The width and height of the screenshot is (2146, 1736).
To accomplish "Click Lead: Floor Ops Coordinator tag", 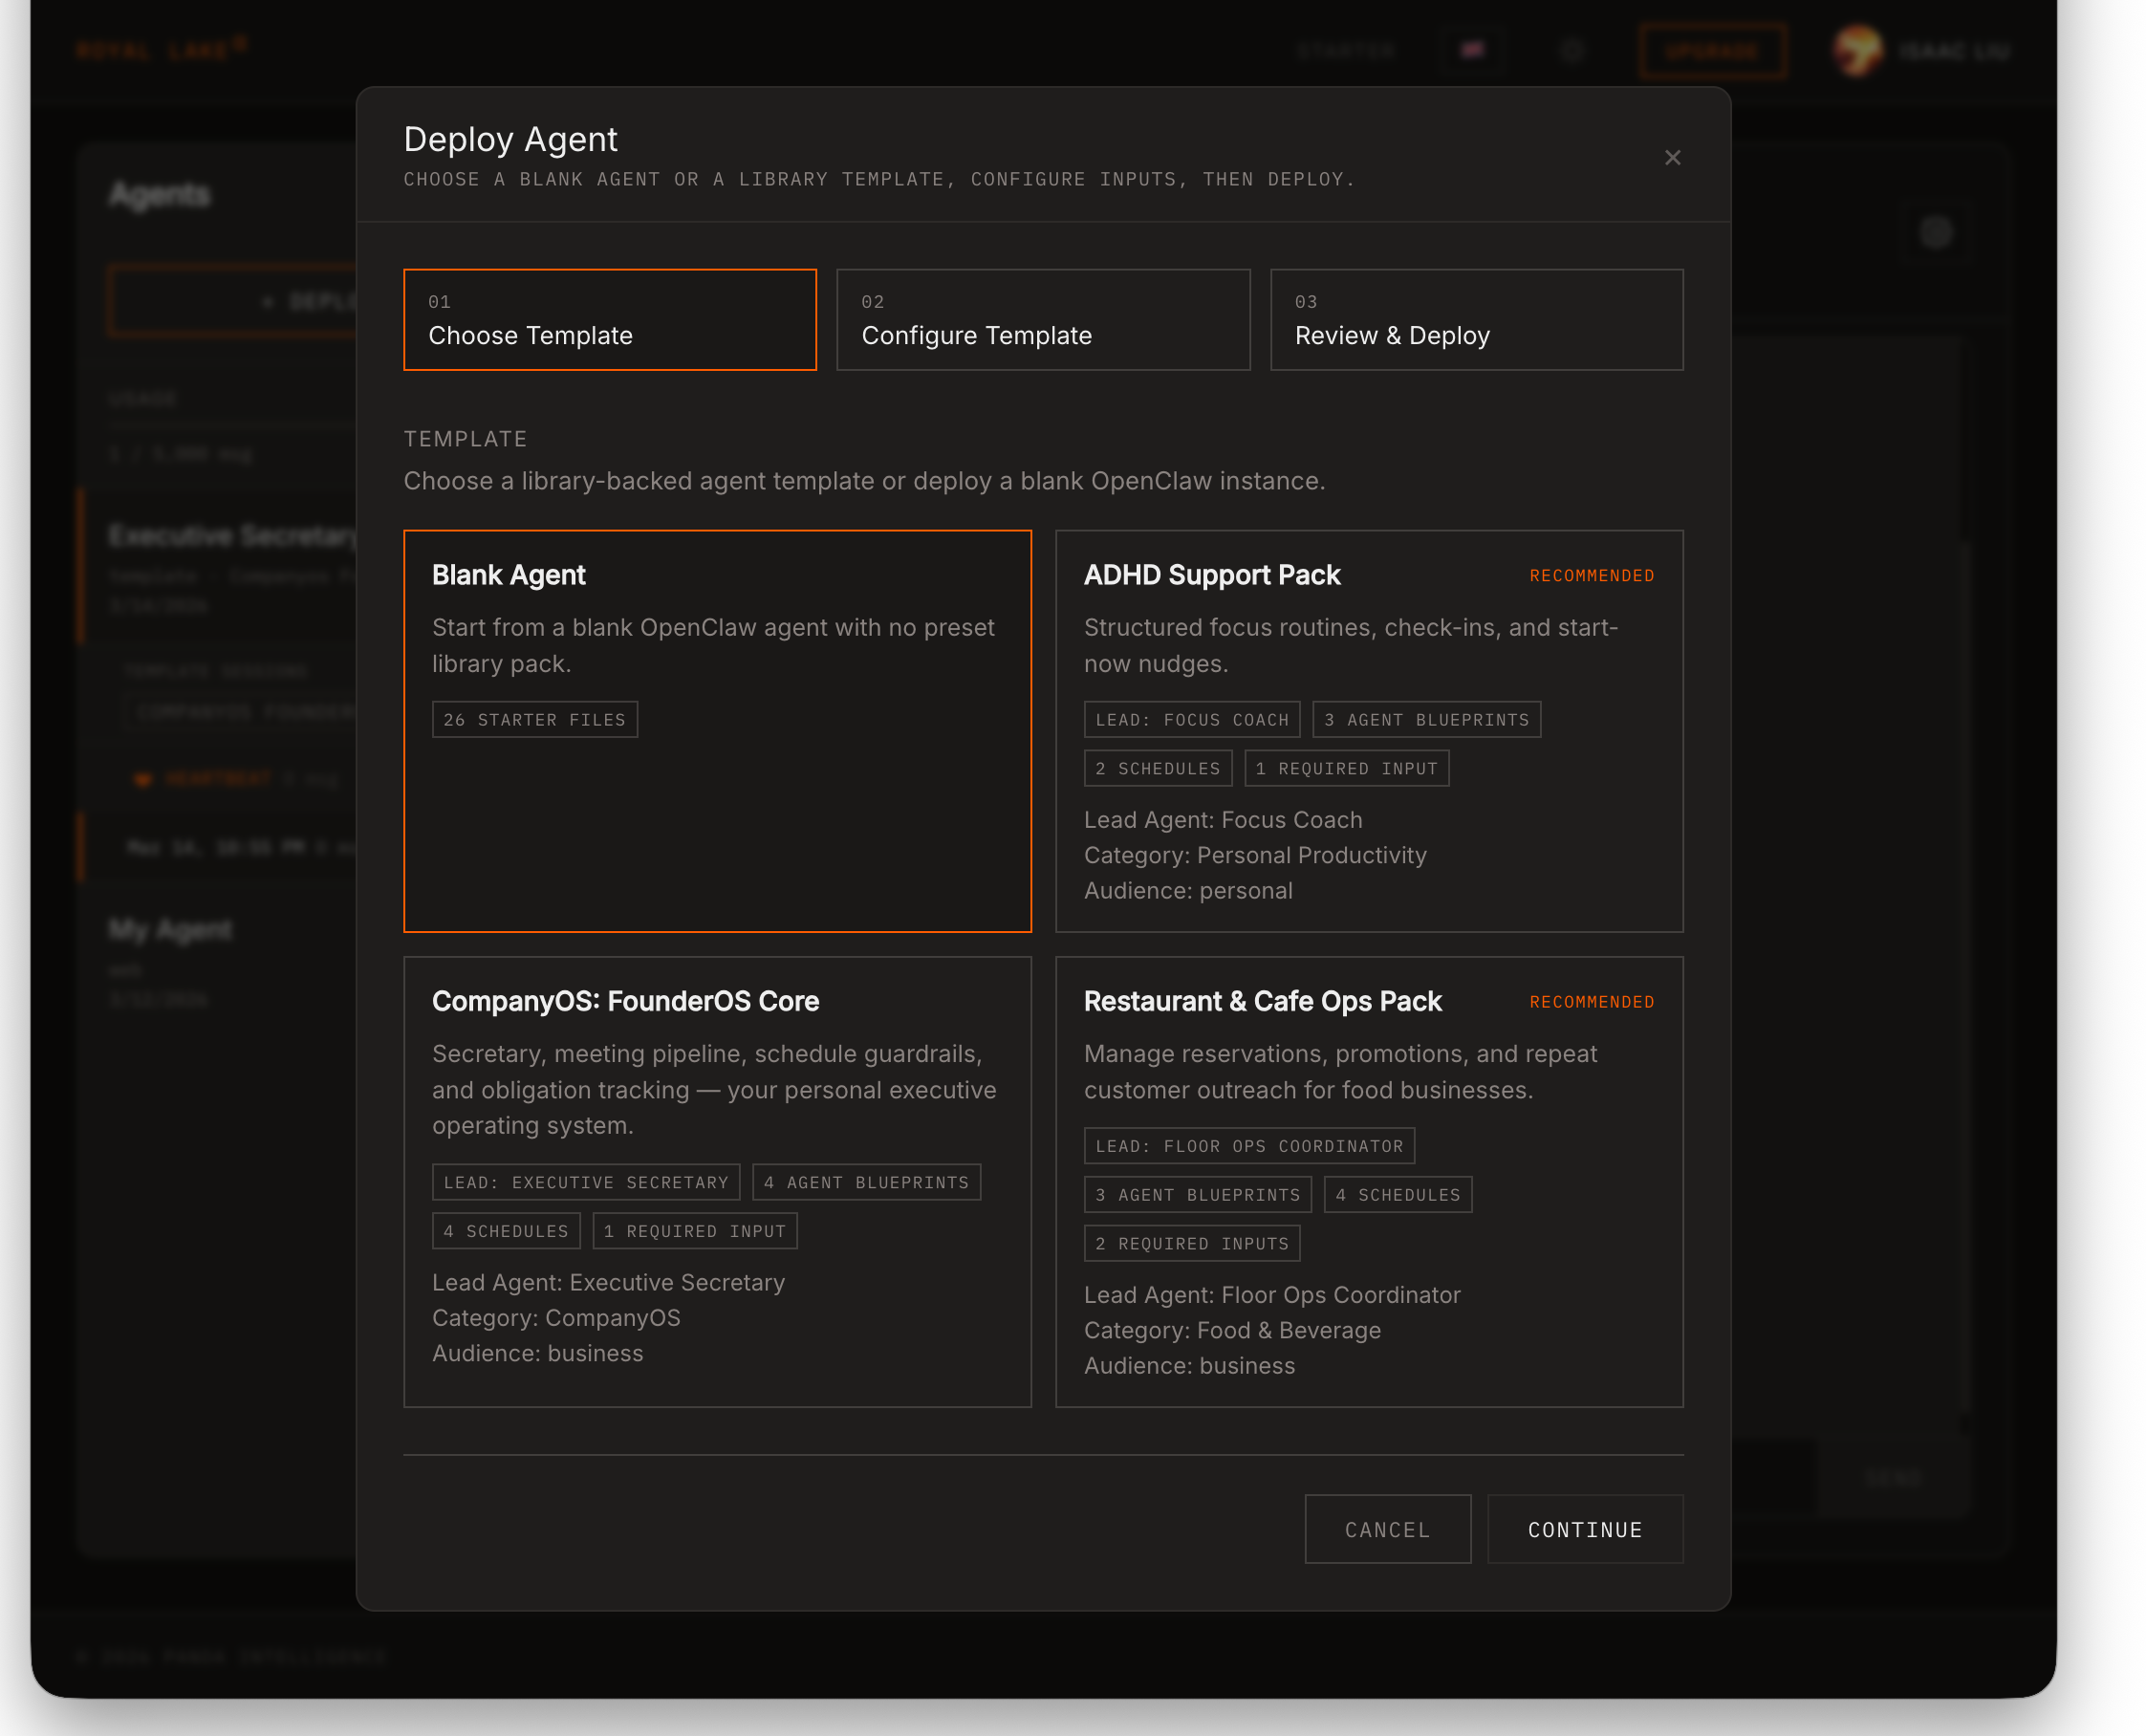I will pyautogui.click(x=1248, y=1146).
